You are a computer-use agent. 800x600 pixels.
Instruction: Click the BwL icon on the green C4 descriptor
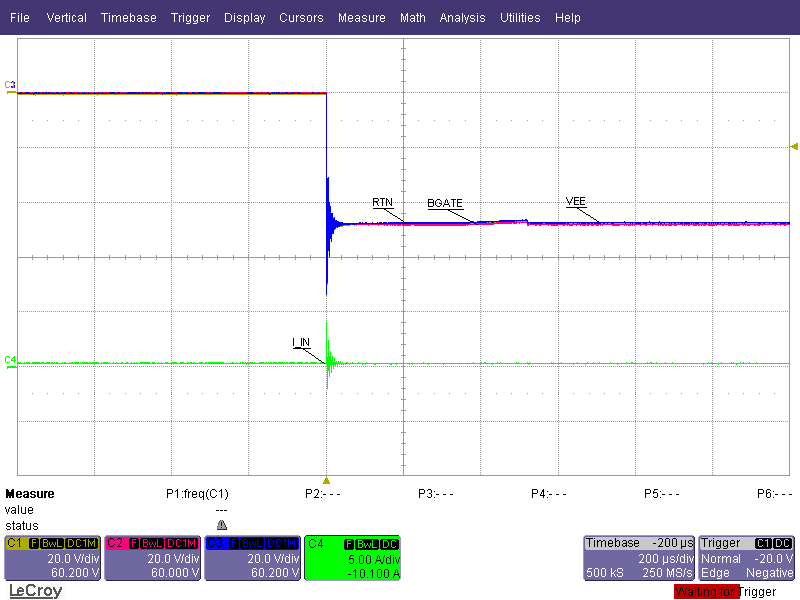tap(365, 541)
